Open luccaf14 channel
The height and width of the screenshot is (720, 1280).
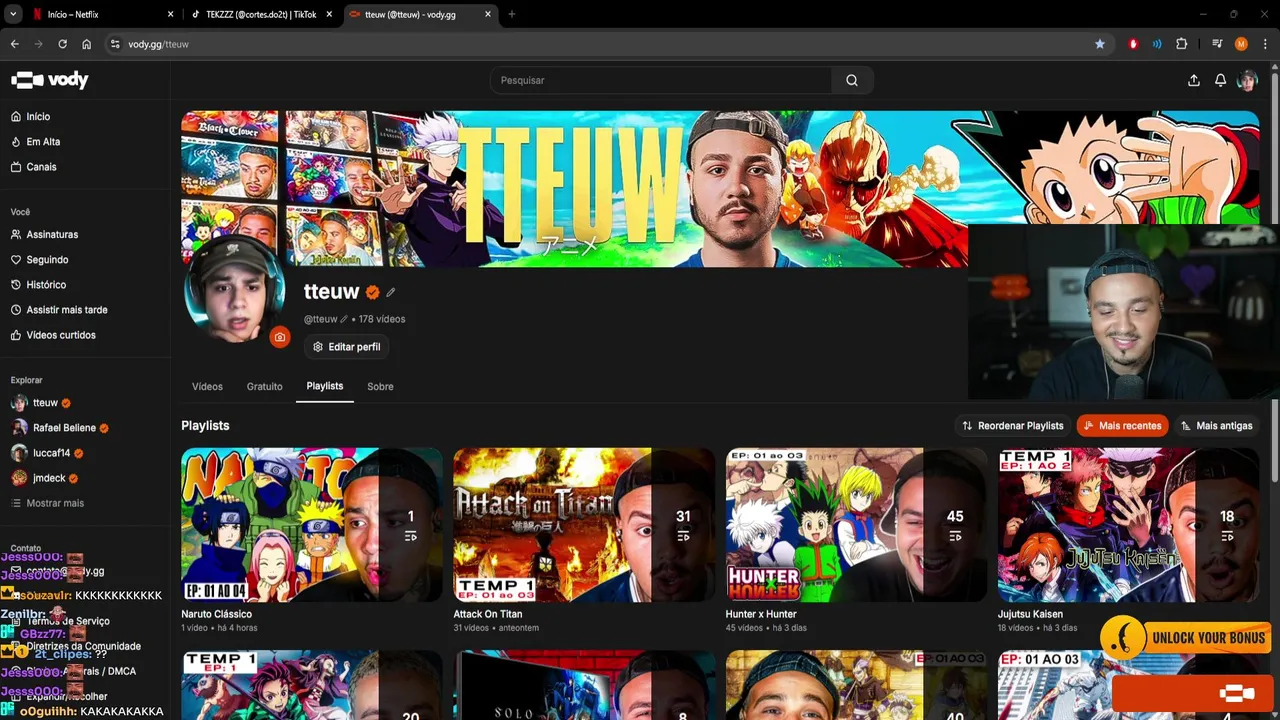point(45,453)
